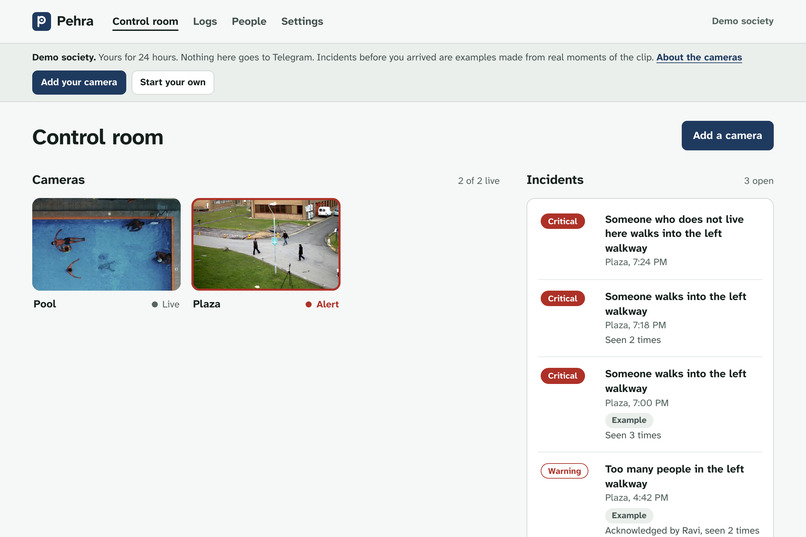Viewport: 806px width, 537px height.
Task: Click 'Seen 2 times' text
Action: 633,340
